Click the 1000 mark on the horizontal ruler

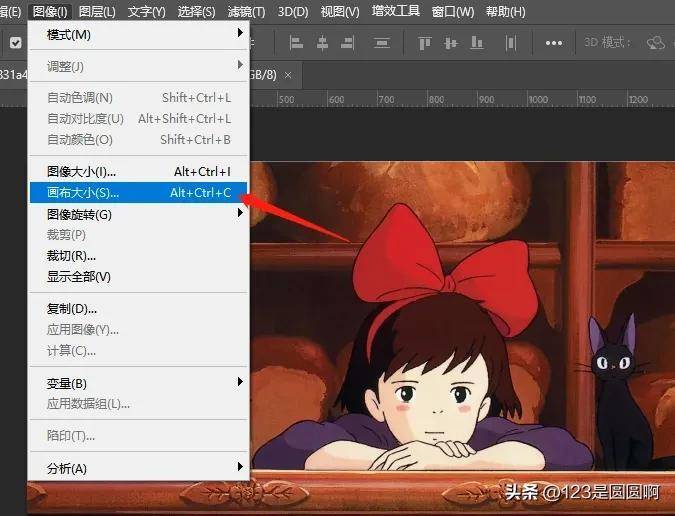coord(538,100)
